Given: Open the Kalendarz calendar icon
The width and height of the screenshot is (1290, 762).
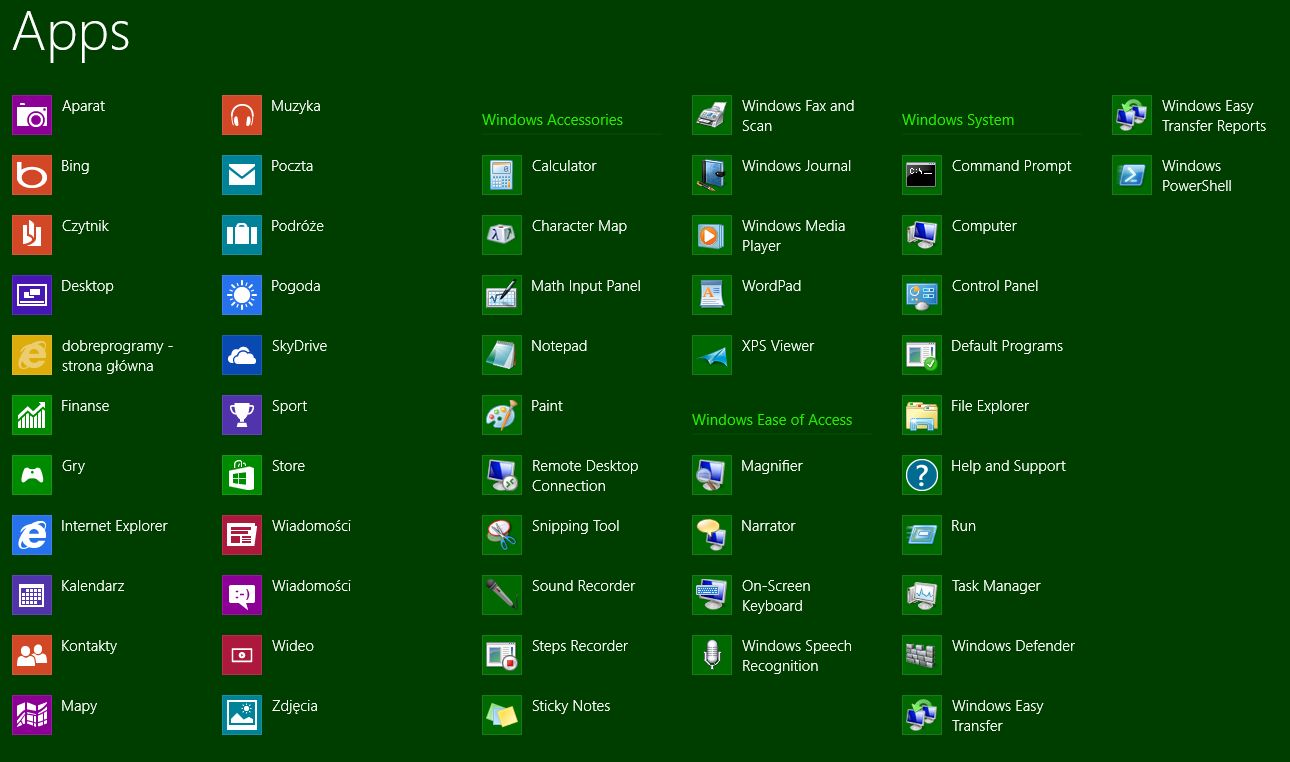Looking at the screenshot, I should click(x=32, y=595).
